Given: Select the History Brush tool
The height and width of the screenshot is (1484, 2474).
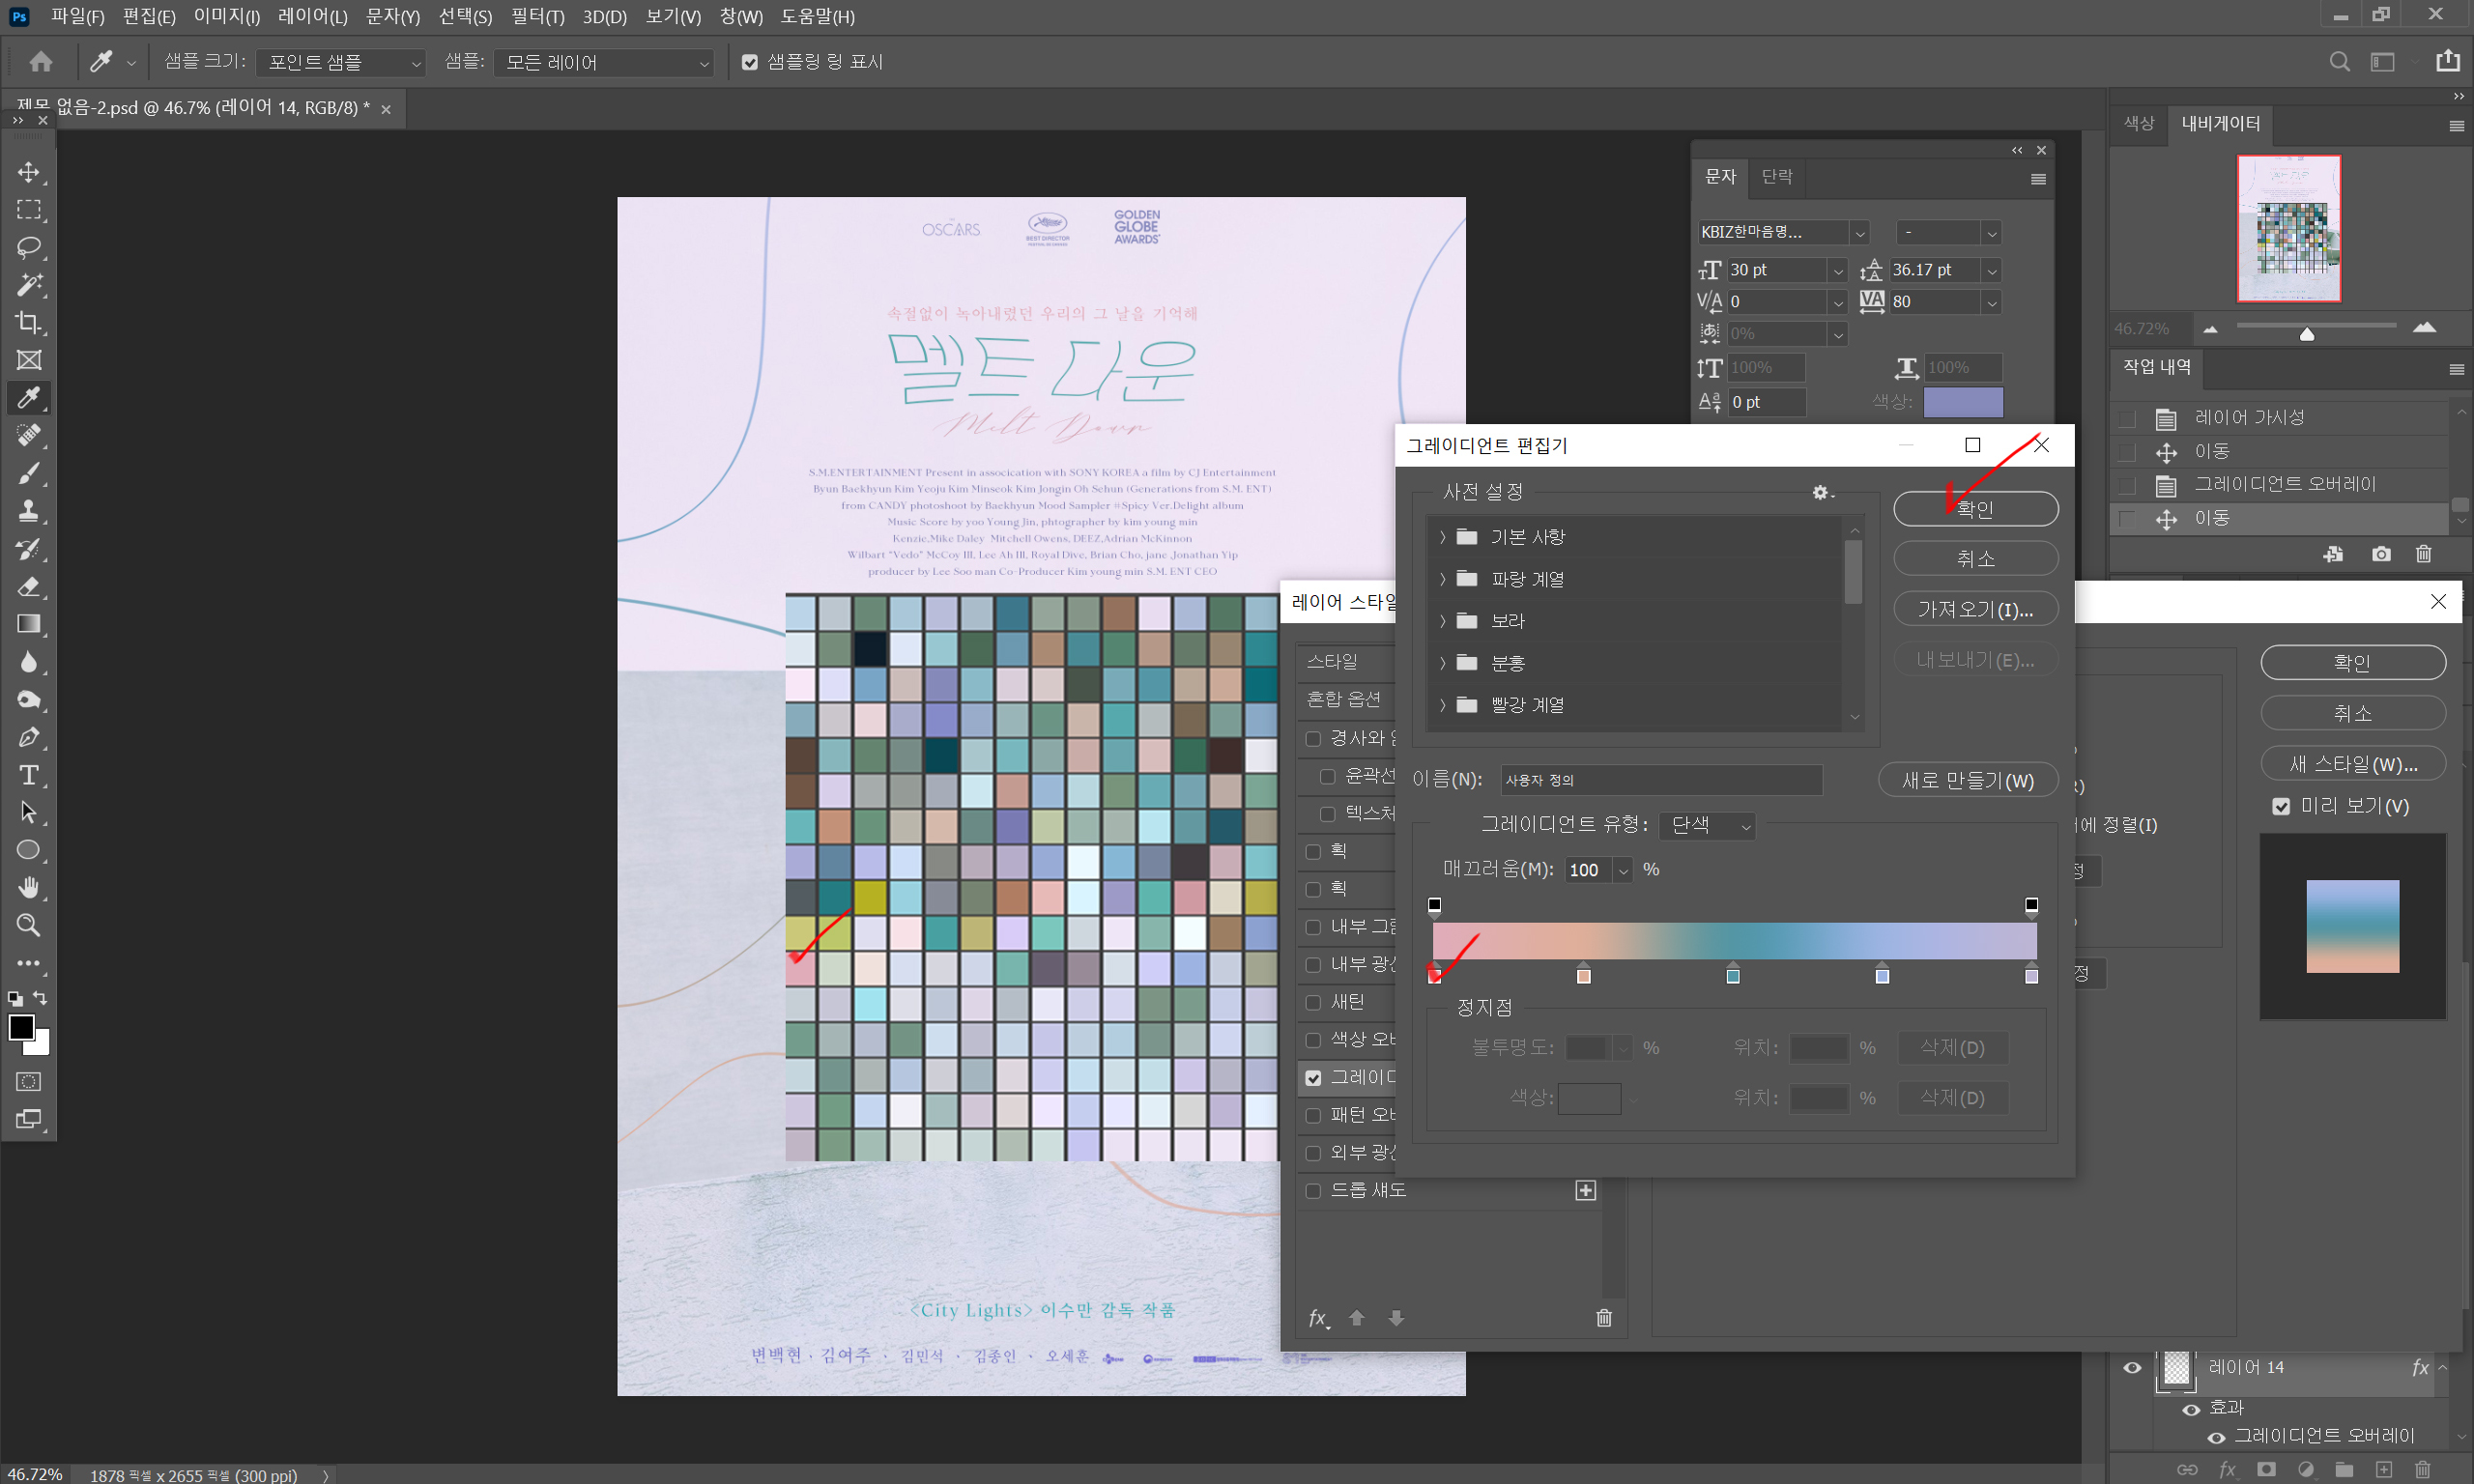Looking at the screenshot, I should 29,549.
